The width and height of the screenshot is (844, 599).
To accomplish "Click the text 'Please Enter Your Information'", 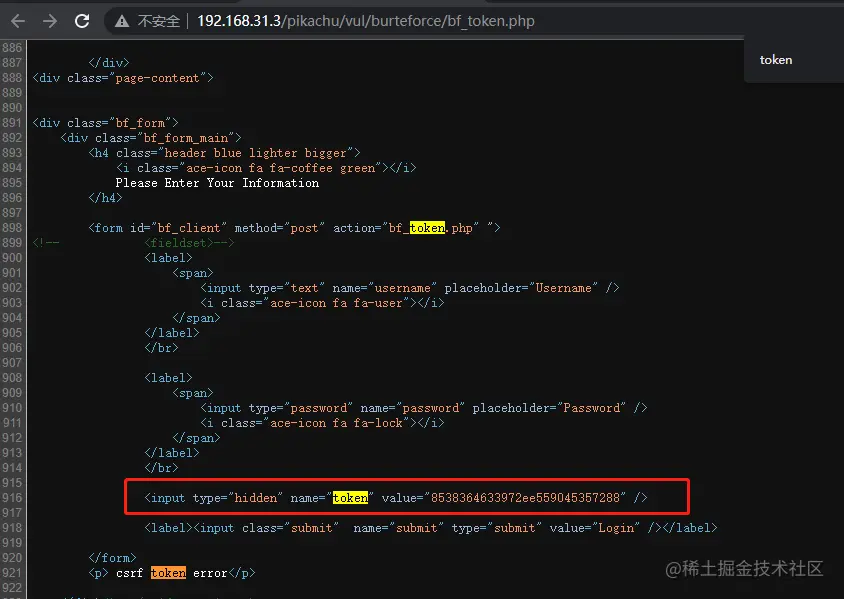I will tap(217, 183).
